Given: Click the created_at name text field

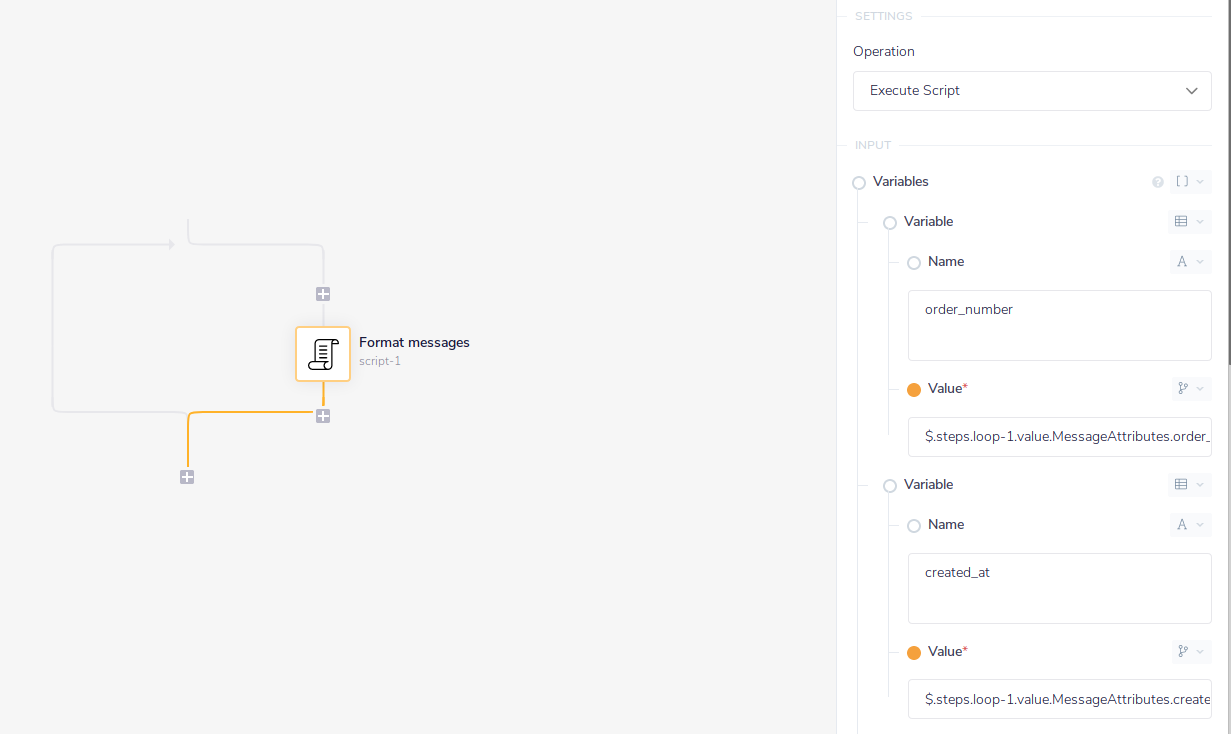Looking at the screenshot, I should click(x=1059, y=588).
